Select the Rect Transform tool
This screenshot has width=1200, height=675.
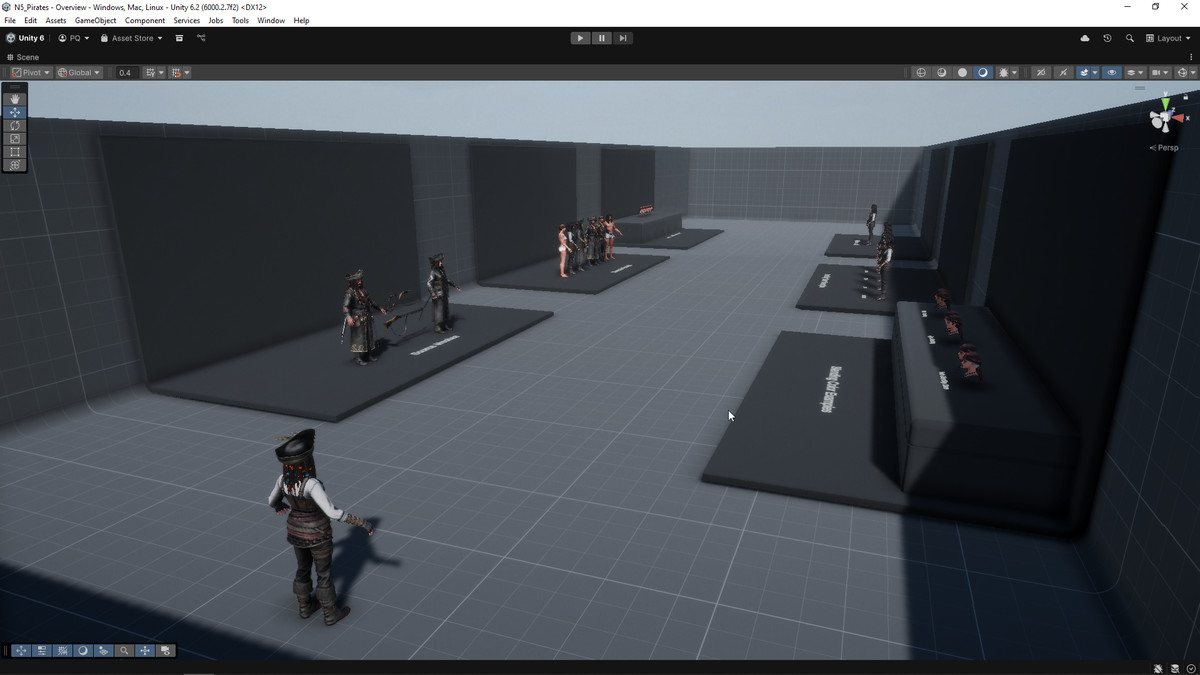tap(15, 152)
